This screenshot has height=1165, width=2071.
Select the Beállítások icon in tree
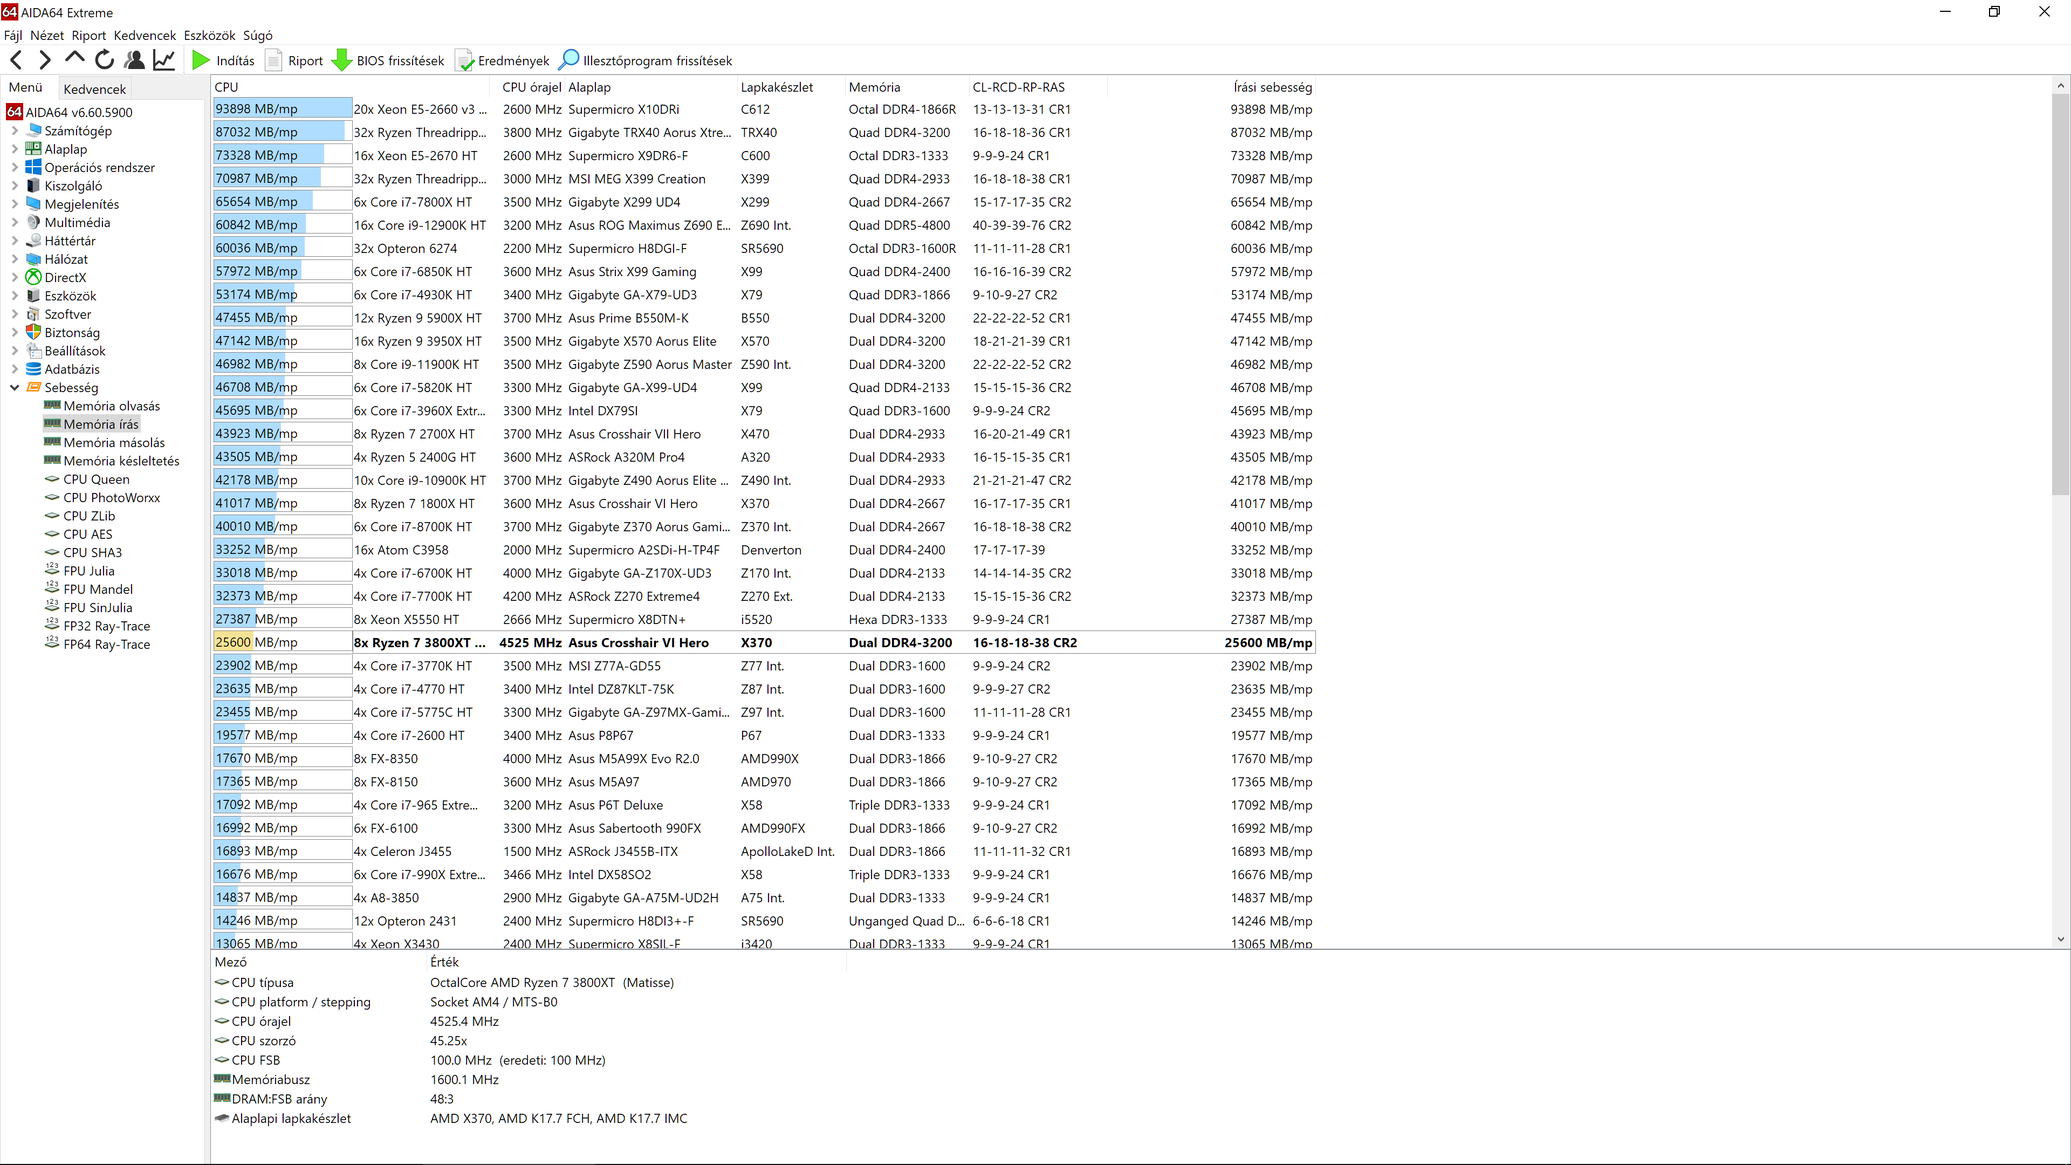pos(34,351)
